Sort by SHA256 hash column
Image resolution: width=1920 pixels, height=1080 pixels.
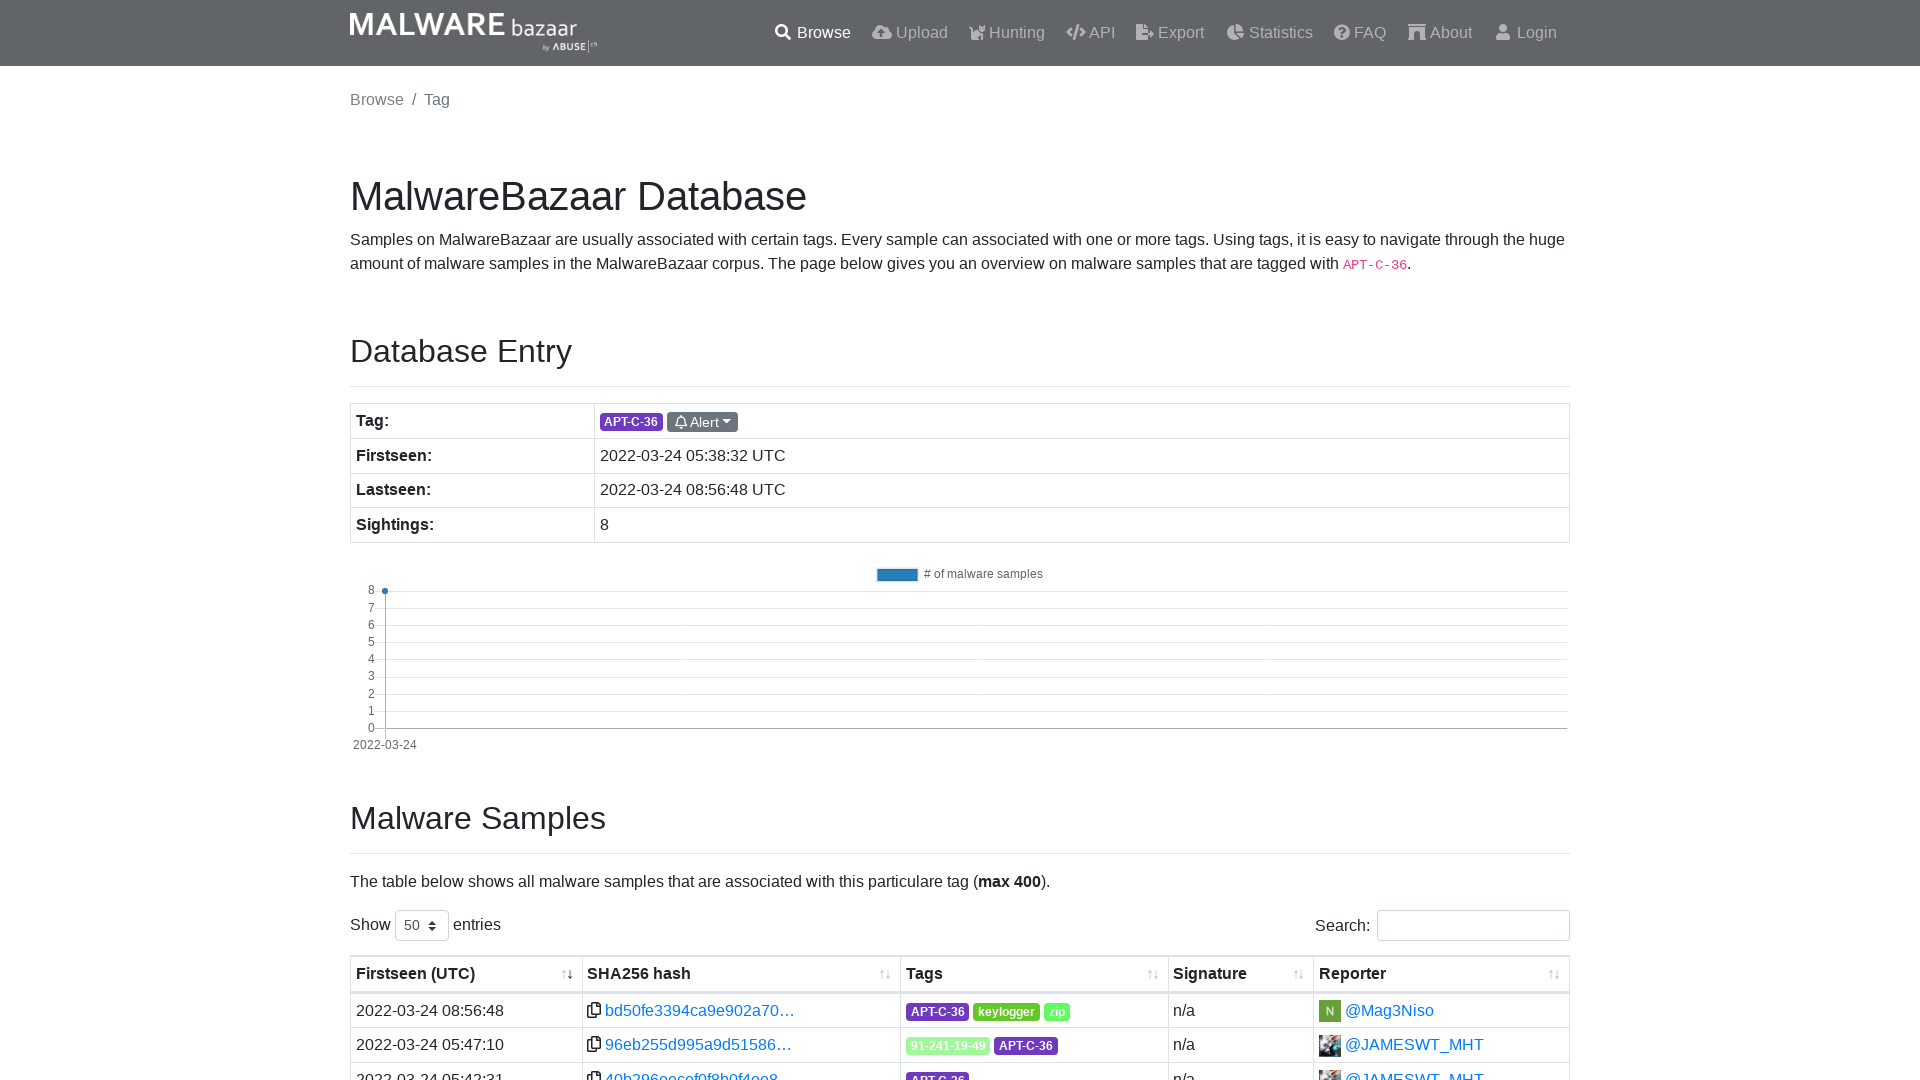[x=741, y=974]
